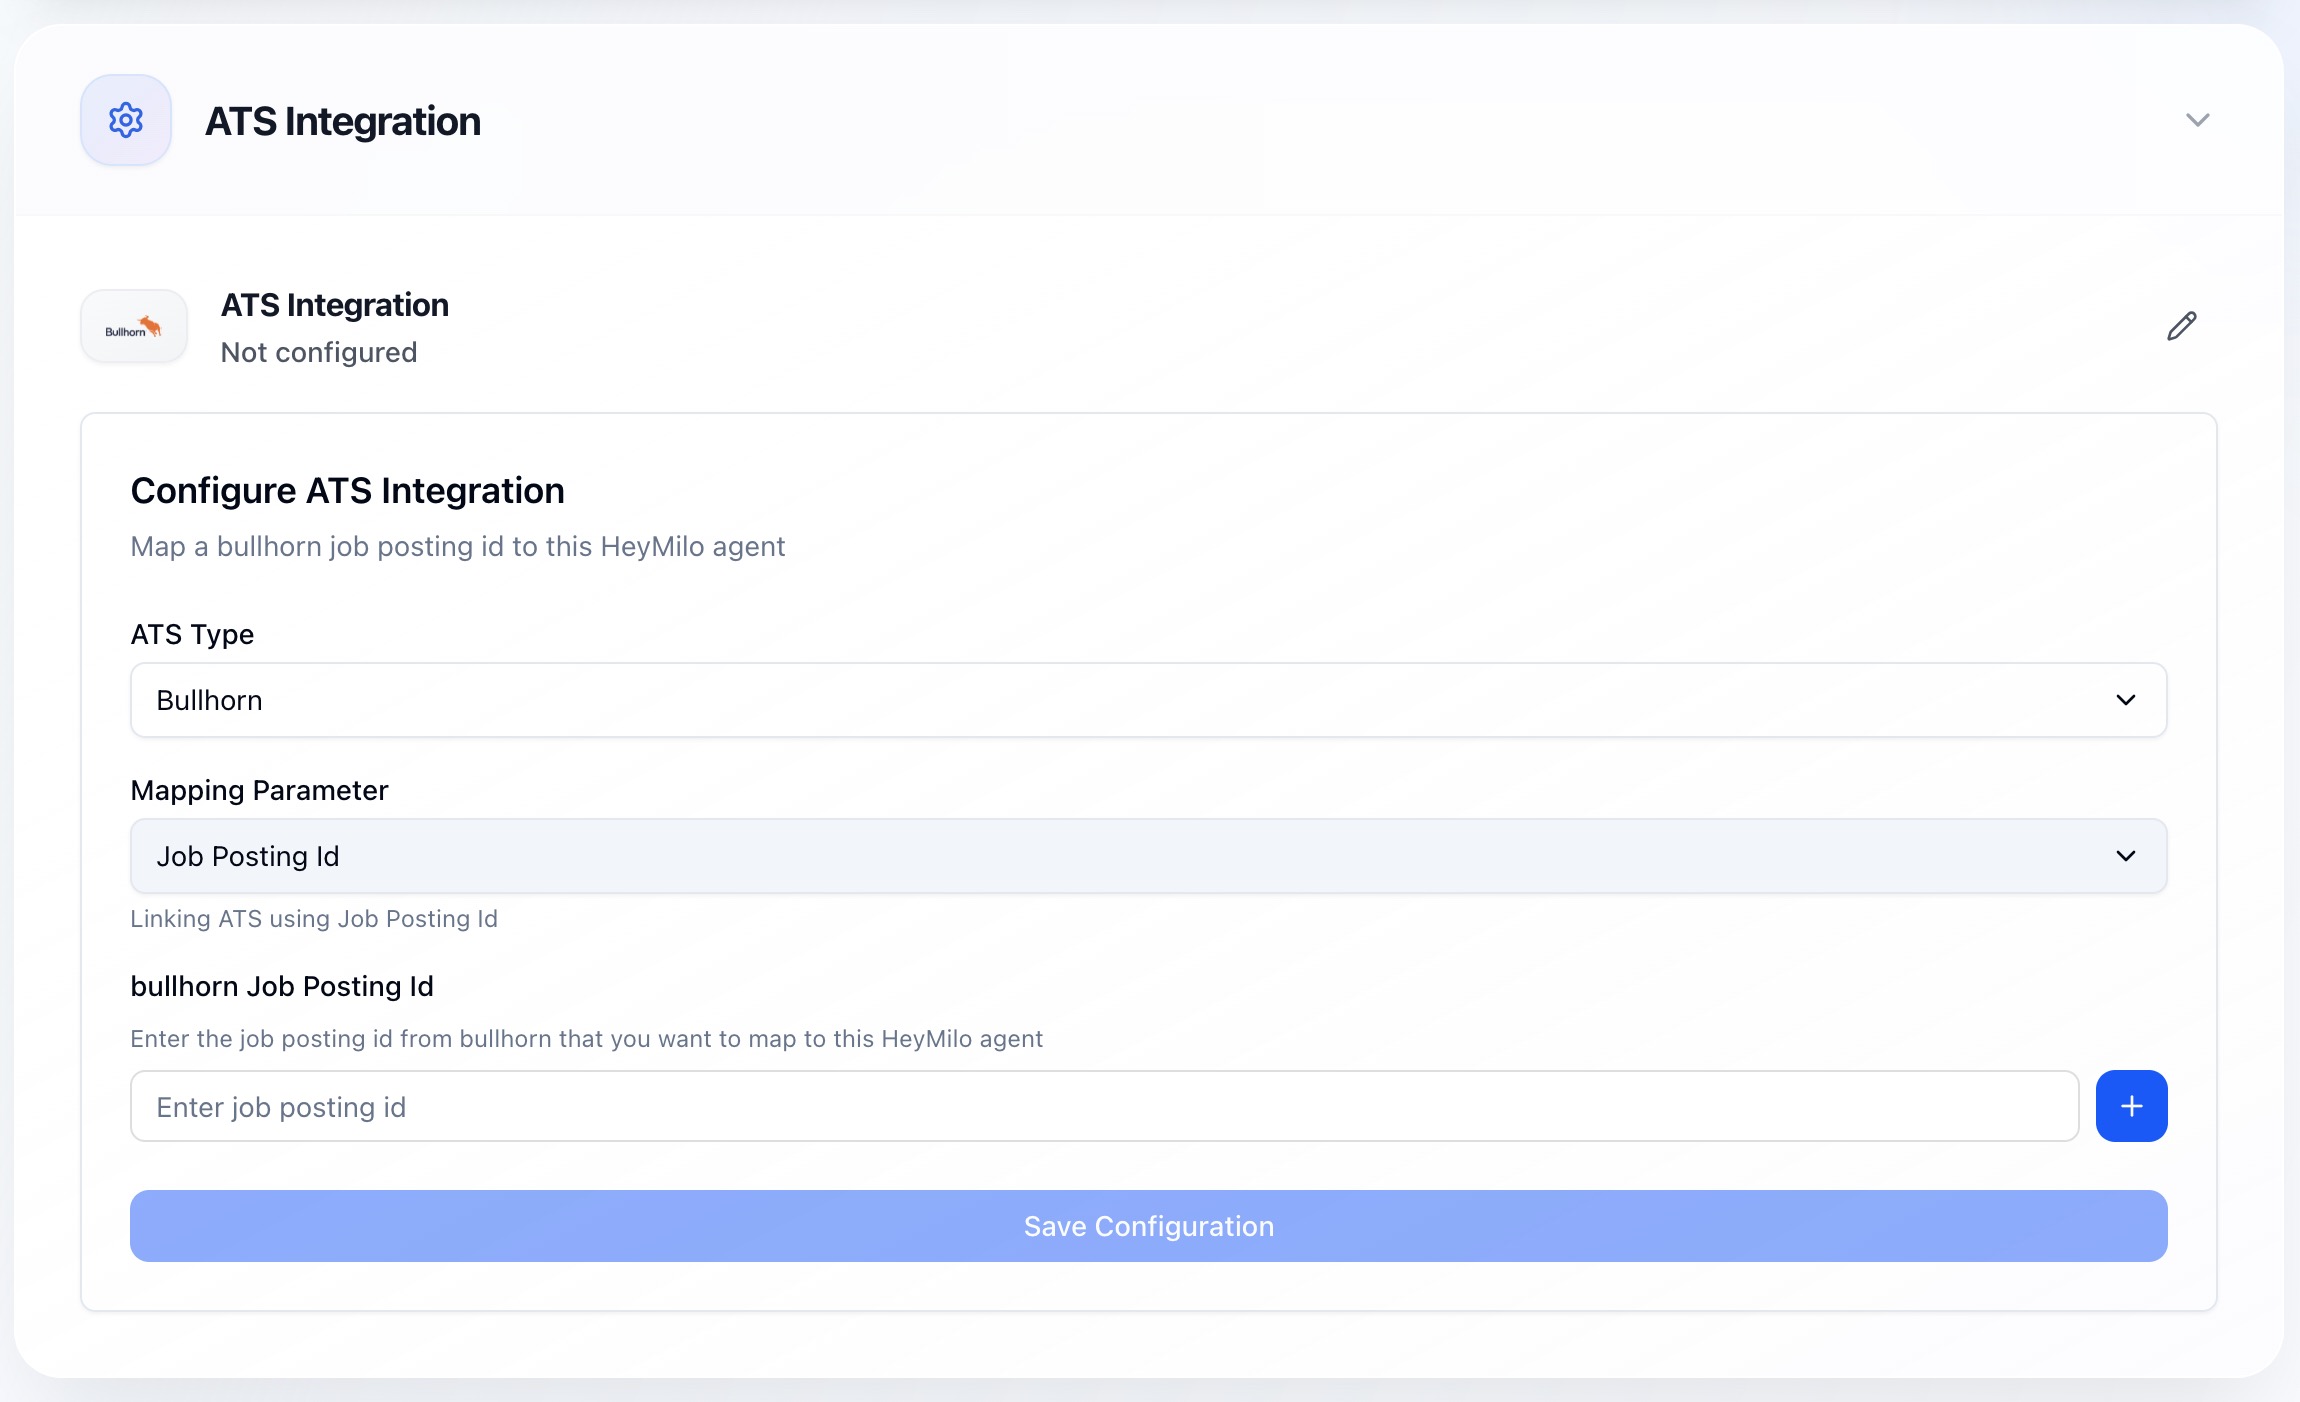The width and height of the screenshot is (2300, 1402).
Task: Click the chevron arrow in the Mapping Parameter field
Action: pos(2125,856)
